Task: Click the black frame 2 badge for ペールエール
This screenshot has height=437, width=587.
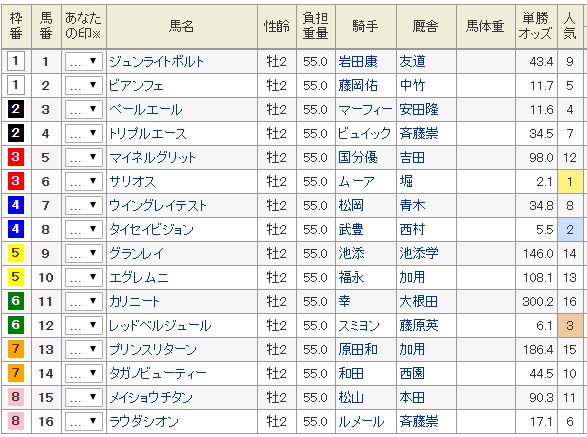Action: point(16,109)
